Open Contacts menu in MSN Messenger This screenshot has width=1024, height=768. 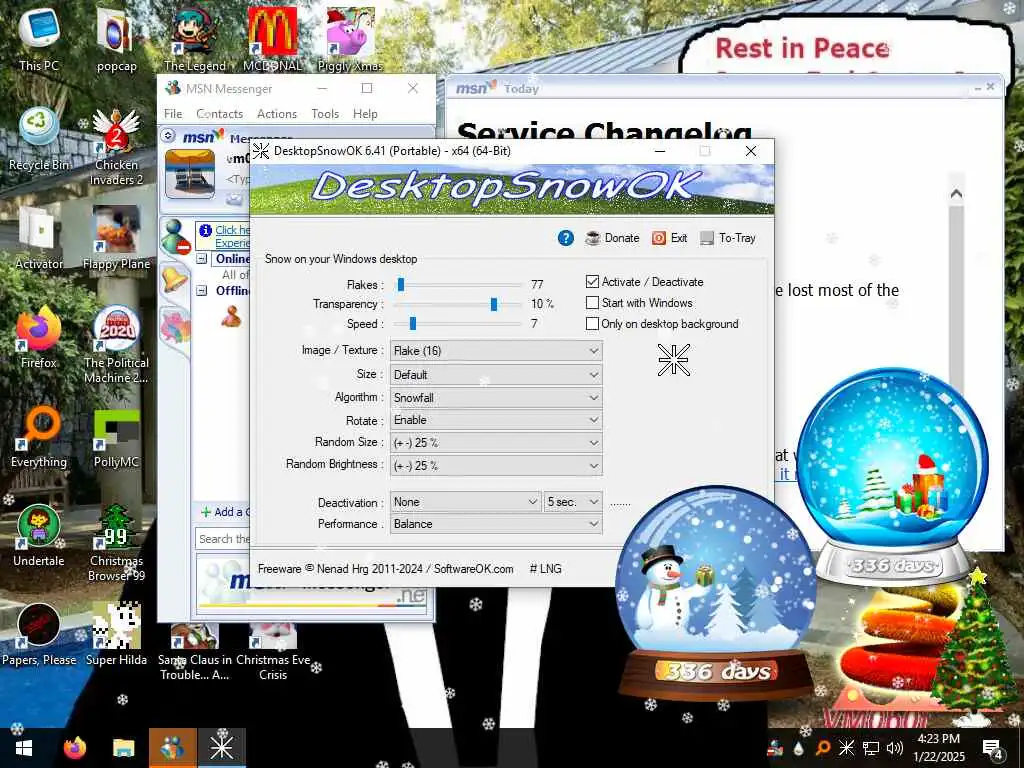click(x=219, y=114)
